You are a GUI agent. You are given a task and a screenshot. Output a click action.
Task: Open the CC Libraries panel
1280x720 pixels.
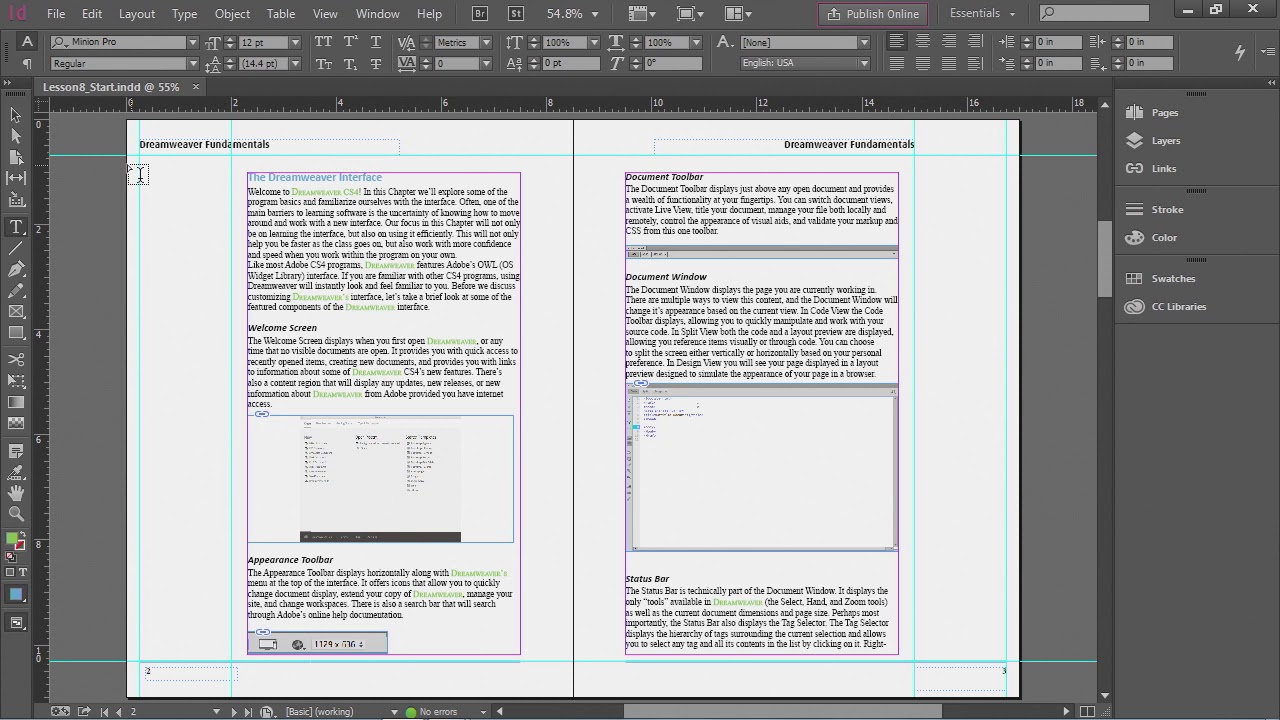[1178, 307]
